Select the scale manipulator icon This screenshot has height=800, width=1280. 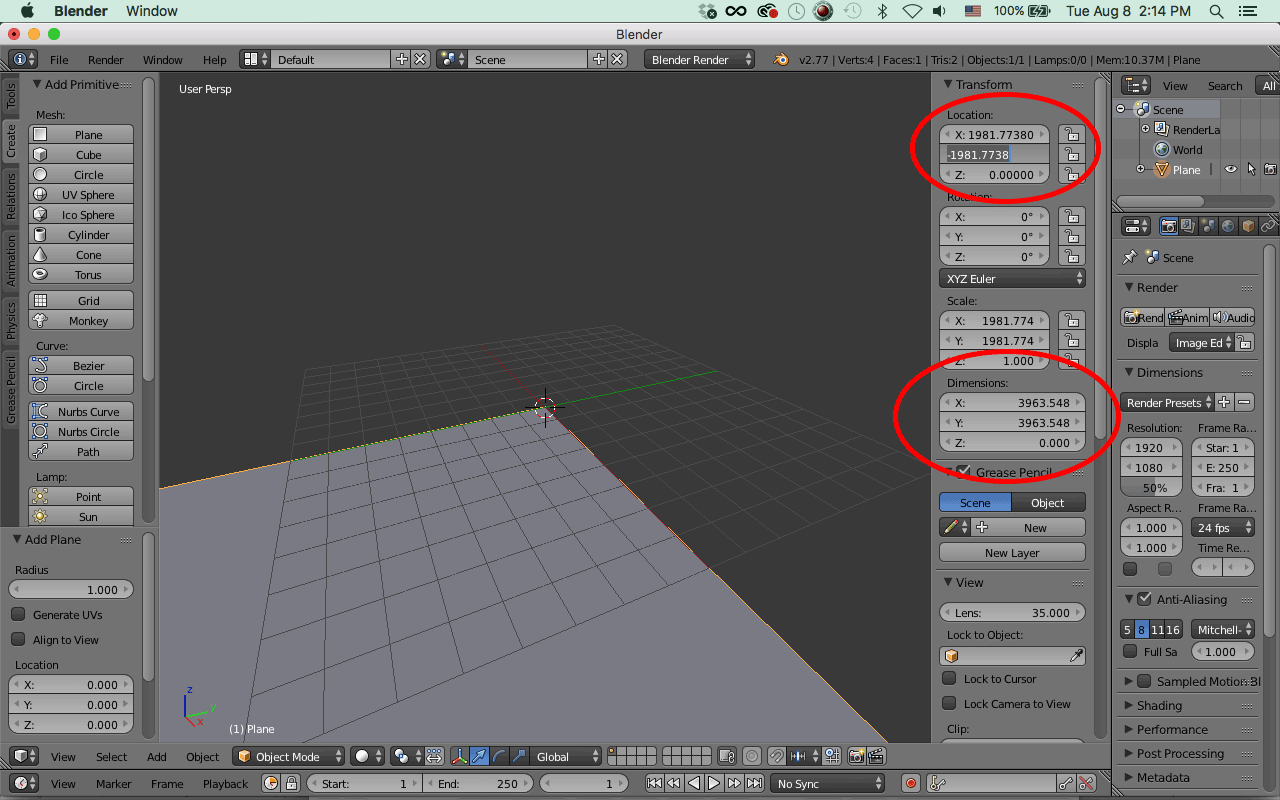tap(518, 756)
